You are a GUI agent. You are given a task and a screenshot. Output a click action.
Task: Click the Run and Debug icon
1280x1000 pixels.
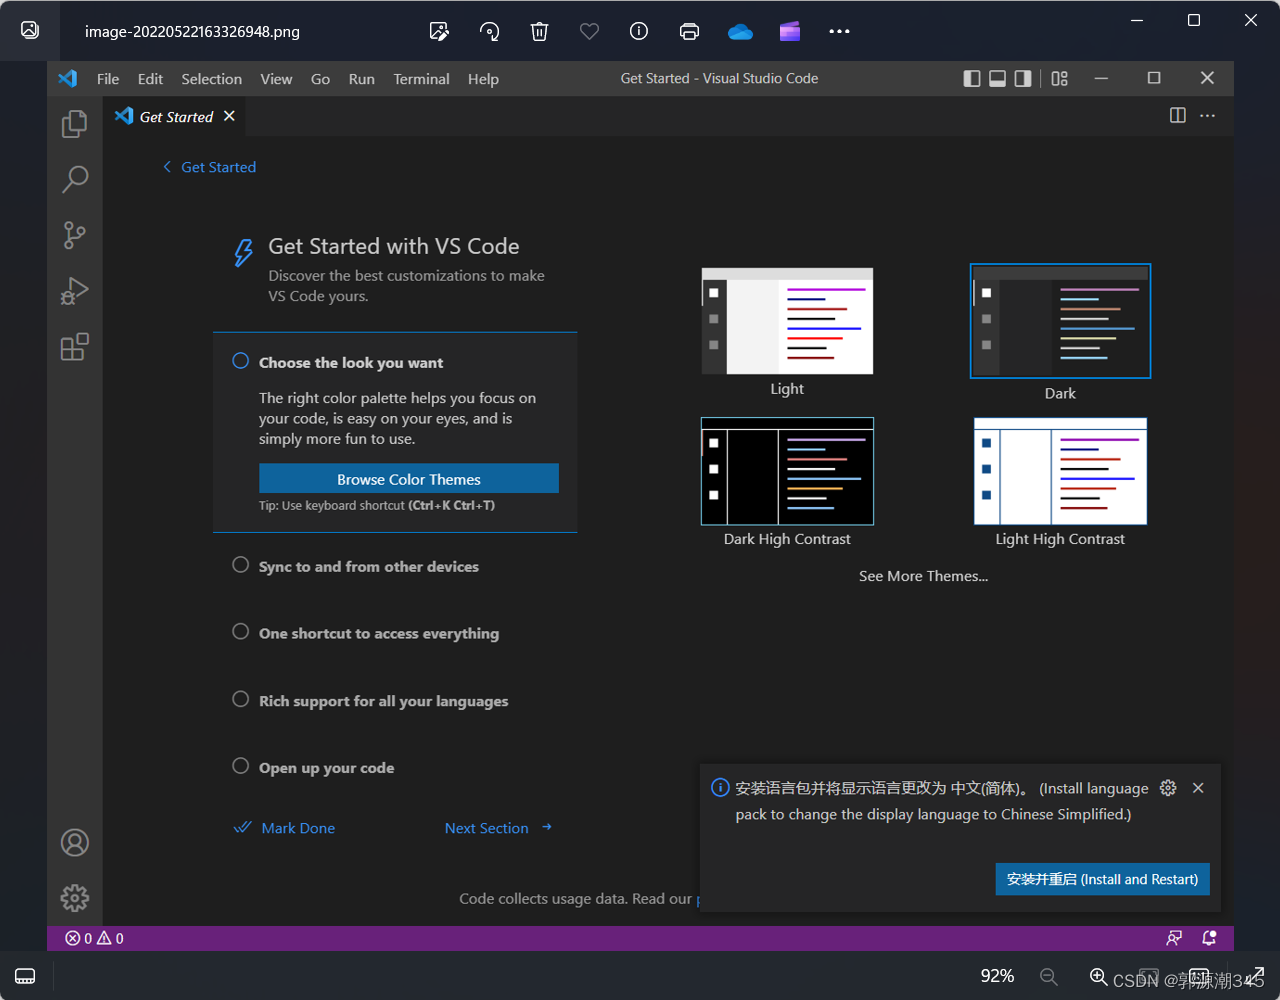[x=75, y=291]
